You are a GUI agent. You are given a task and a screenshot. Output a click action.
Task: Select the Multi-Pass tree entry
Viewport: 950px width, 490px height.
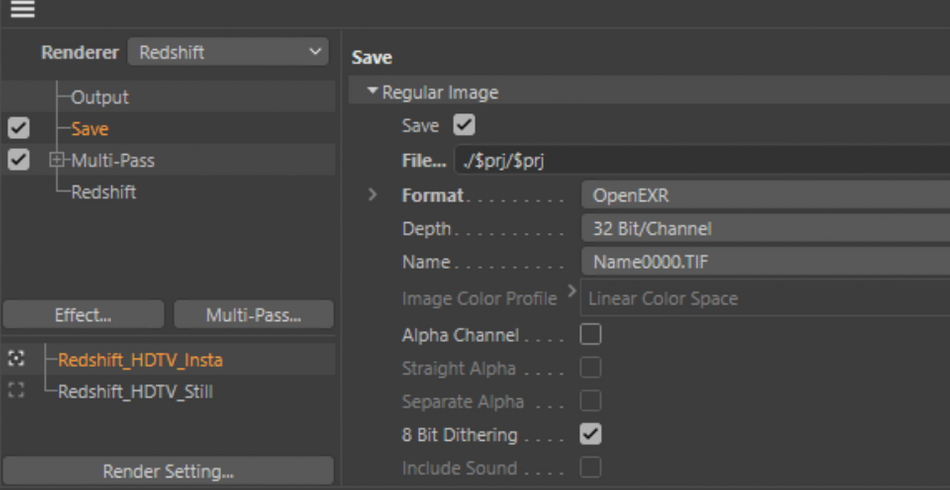(113, 161)
